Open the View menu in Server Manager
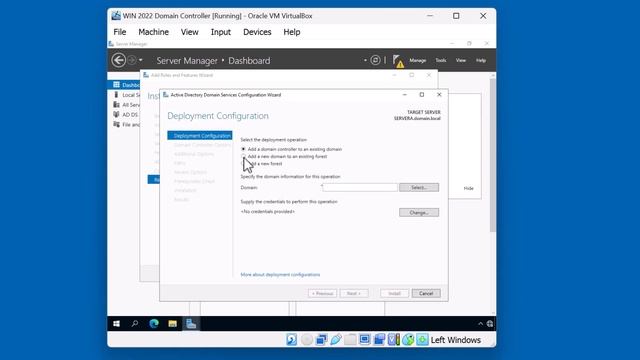 [461, 60]
